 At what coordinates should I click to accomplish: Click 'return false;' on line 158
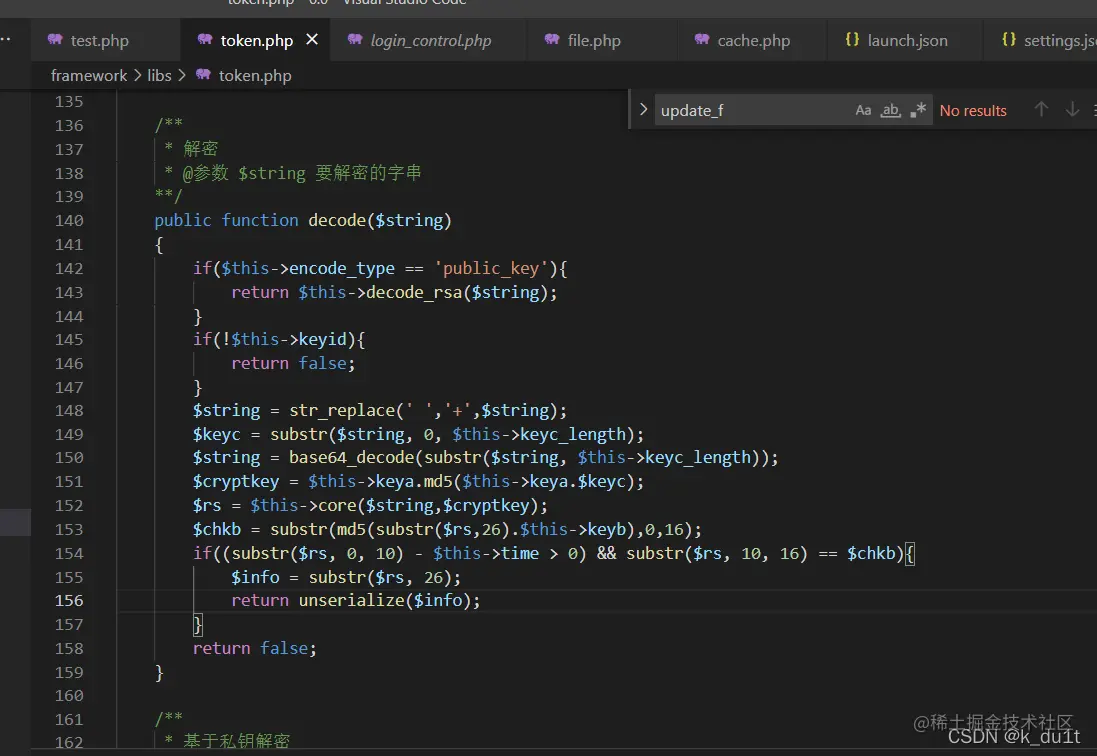[255, 648]
